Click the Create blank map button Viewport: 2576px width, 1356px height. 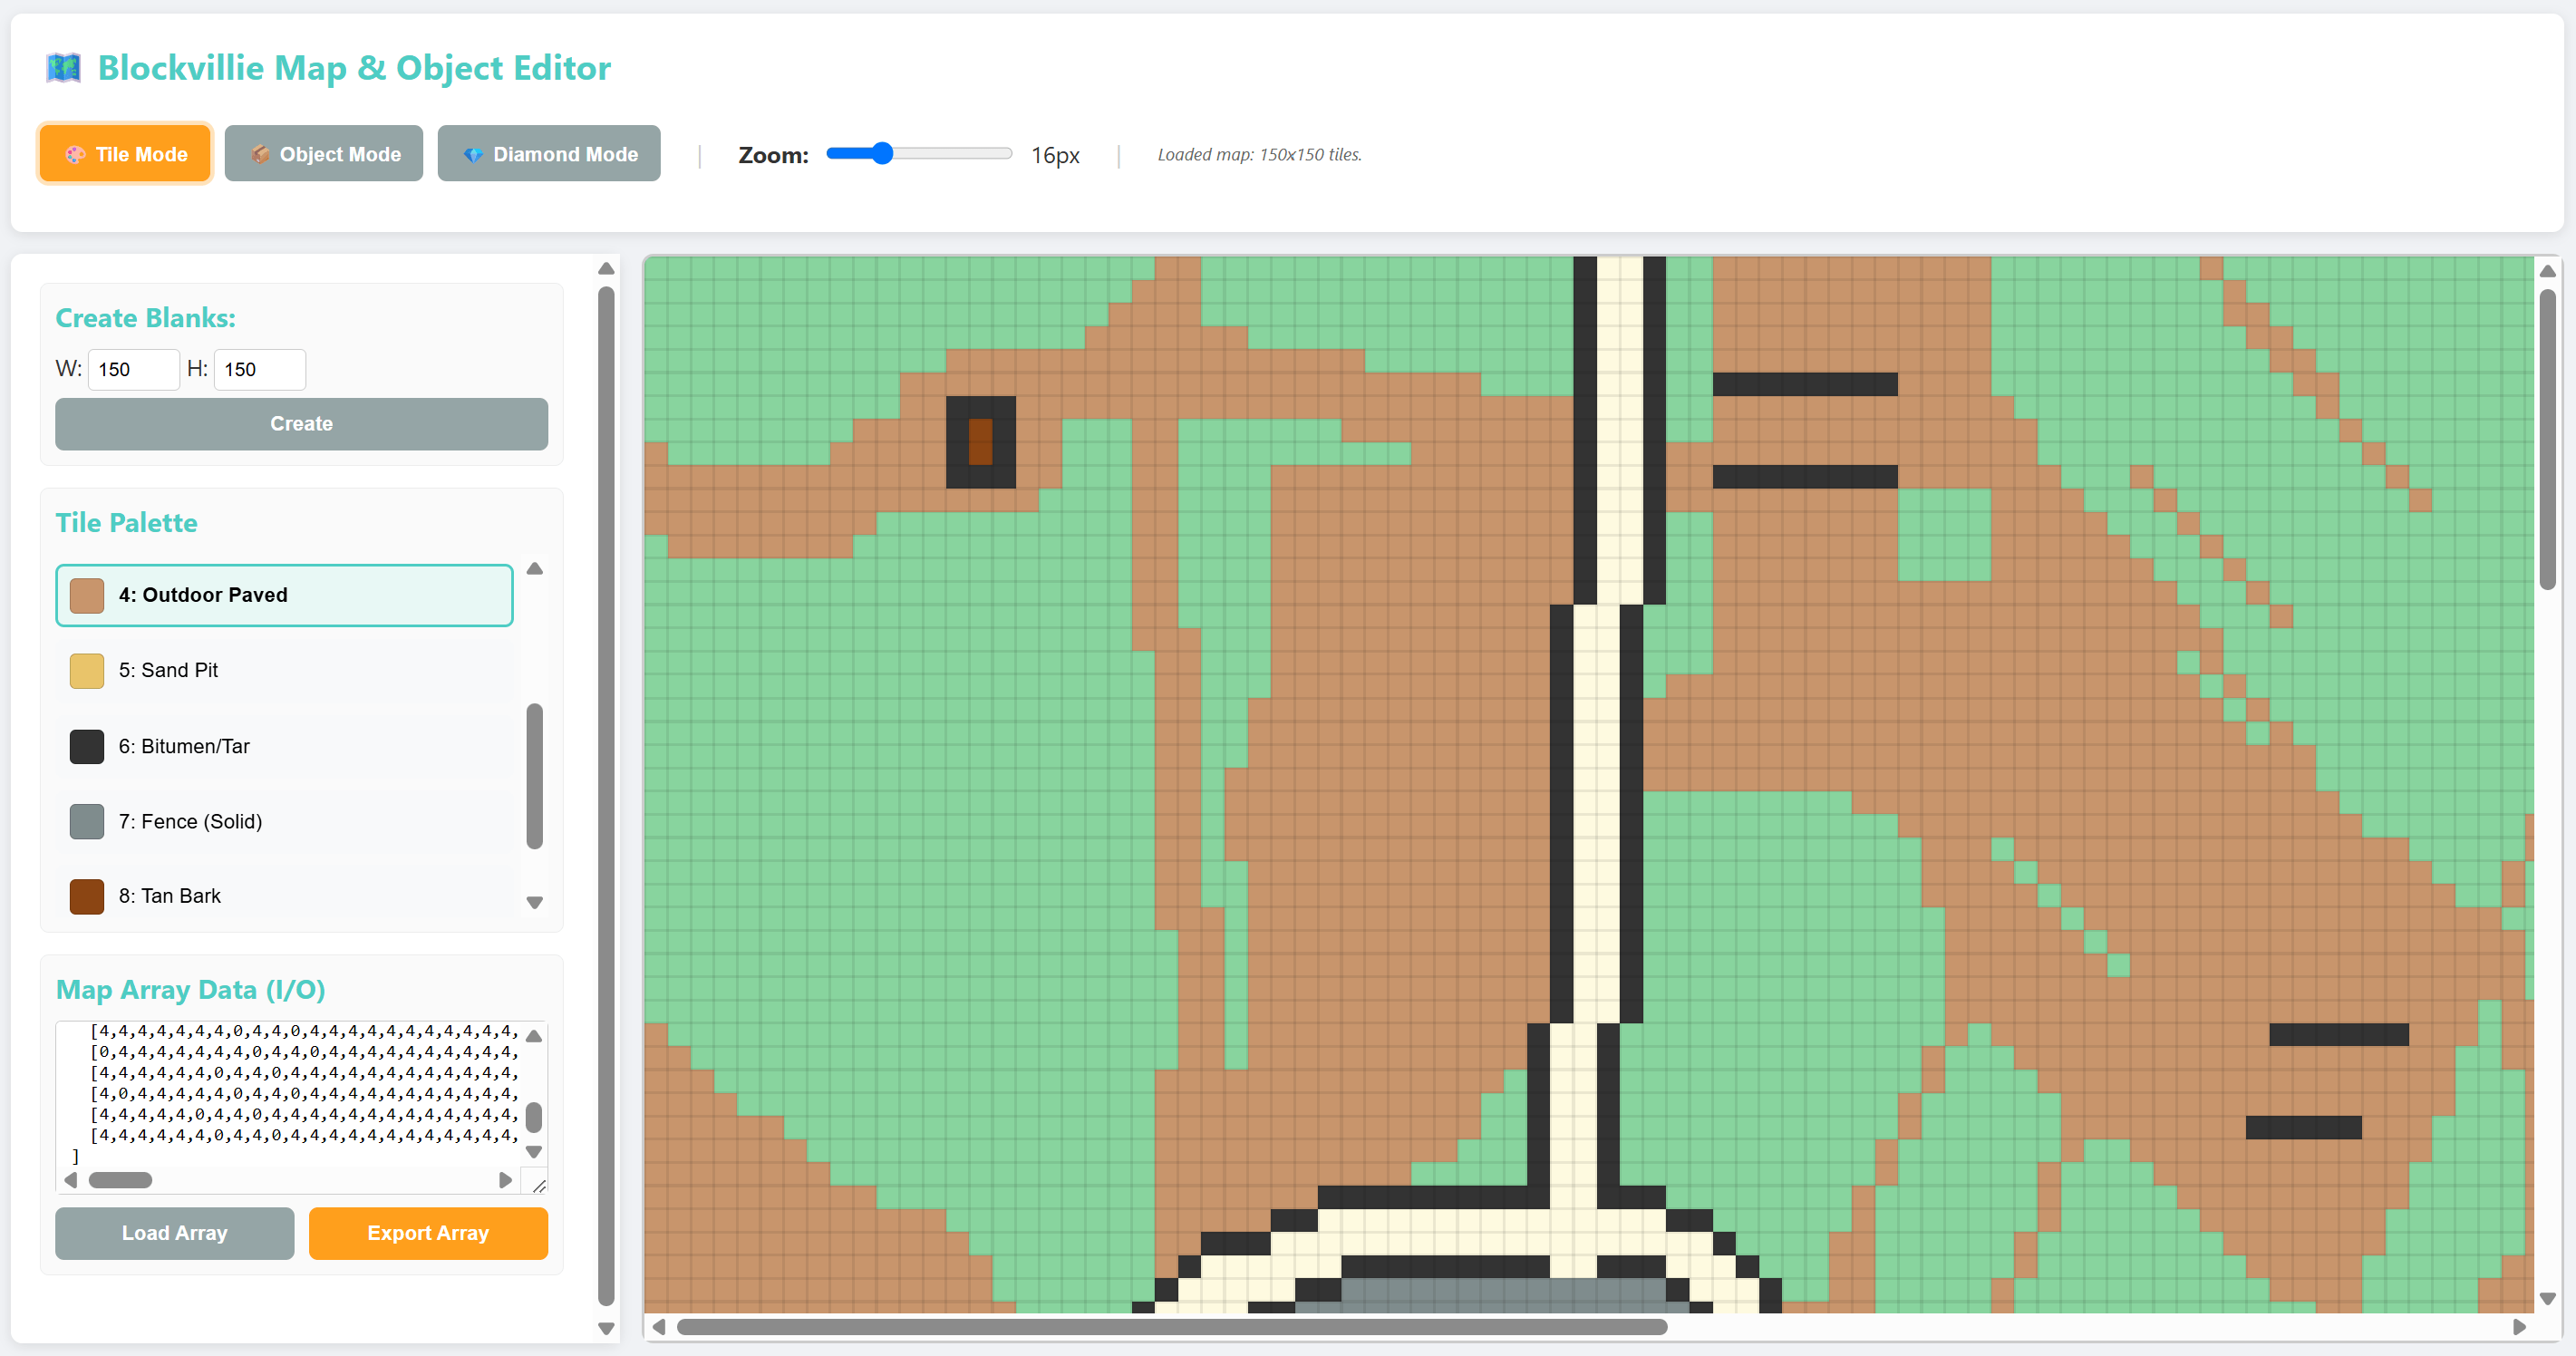click(x=302, y=424)
